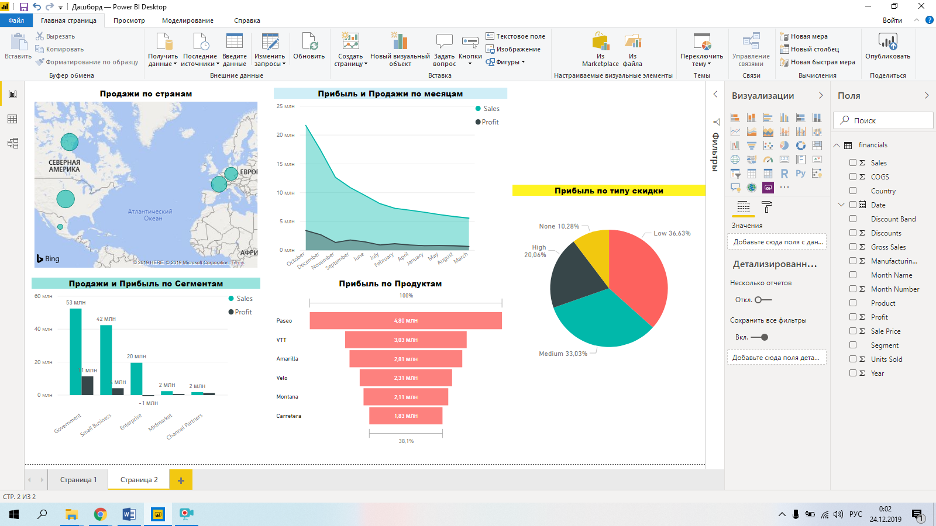The width and height of the screenshot is (936, 526).
Task: Select the Страница 2 tab
Action: [138, 479]
